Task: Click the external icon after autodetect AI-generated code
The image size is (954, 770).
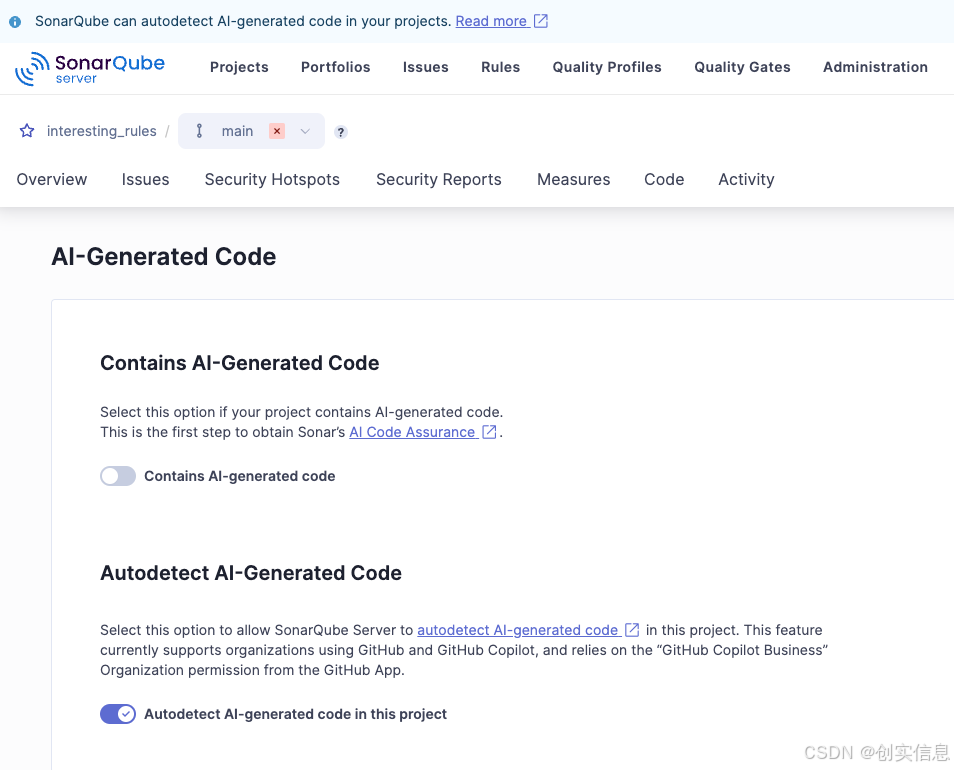Action: click(x=632, y=630)
